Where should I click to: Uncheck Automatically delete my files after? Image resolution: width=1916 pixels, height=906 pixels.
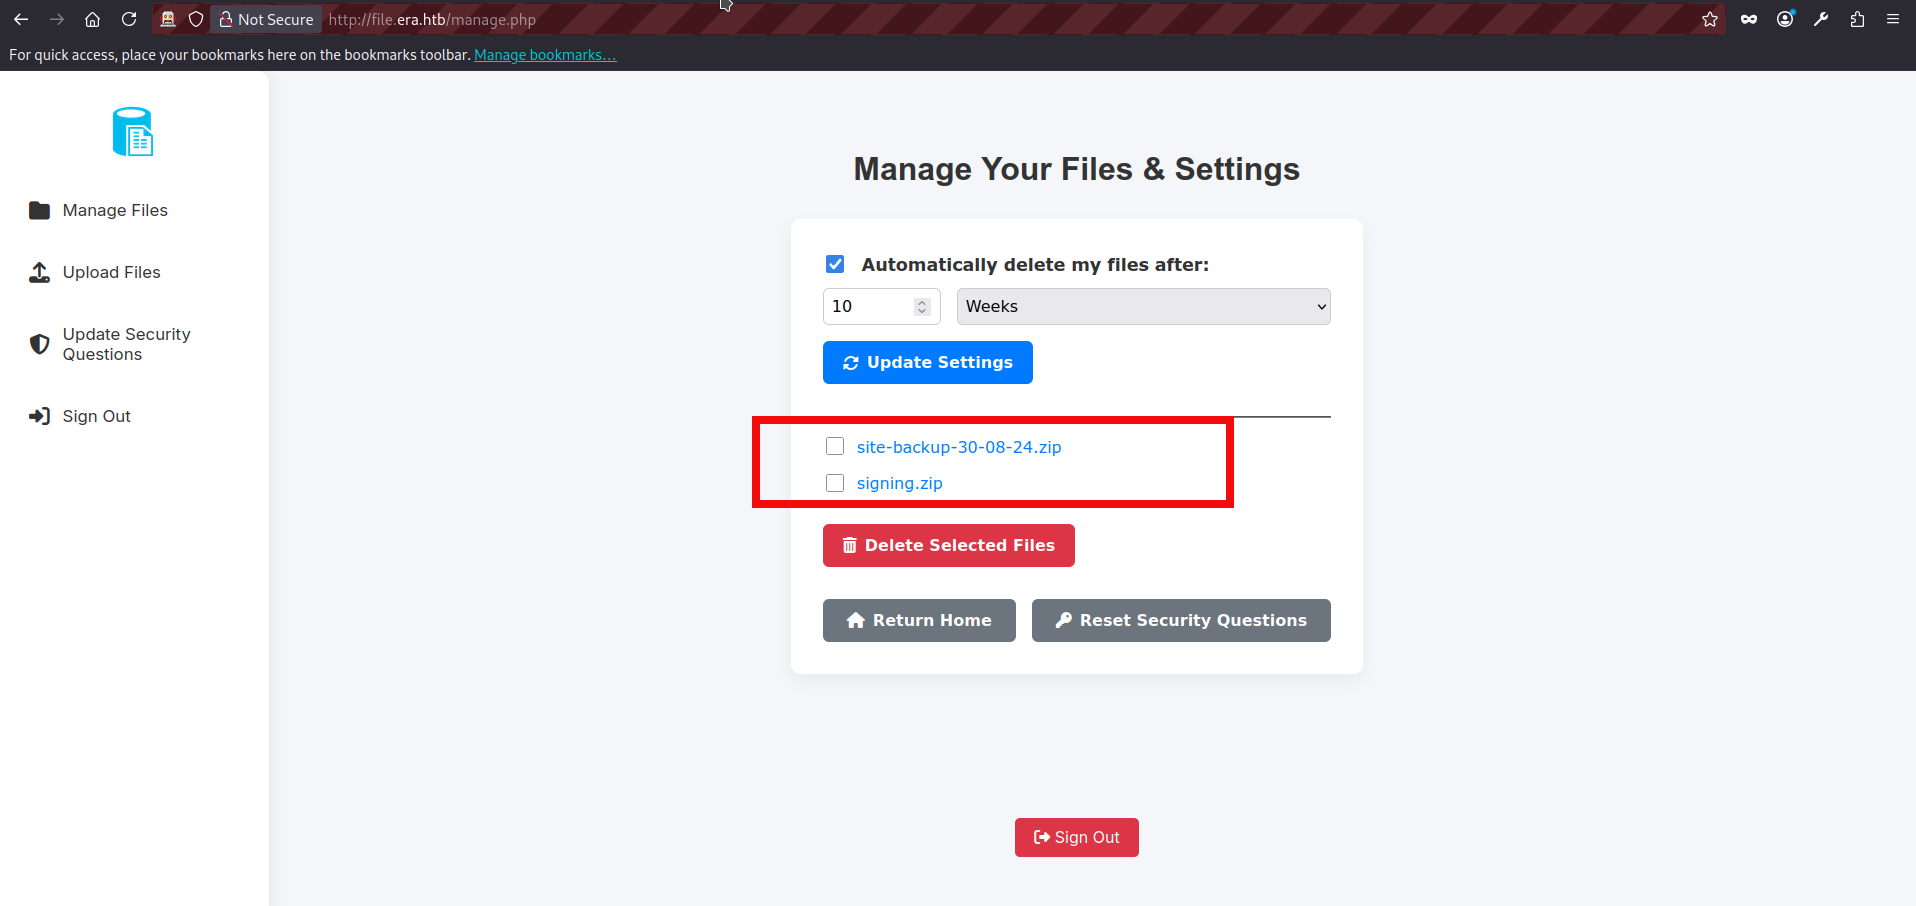click(836, 264)
